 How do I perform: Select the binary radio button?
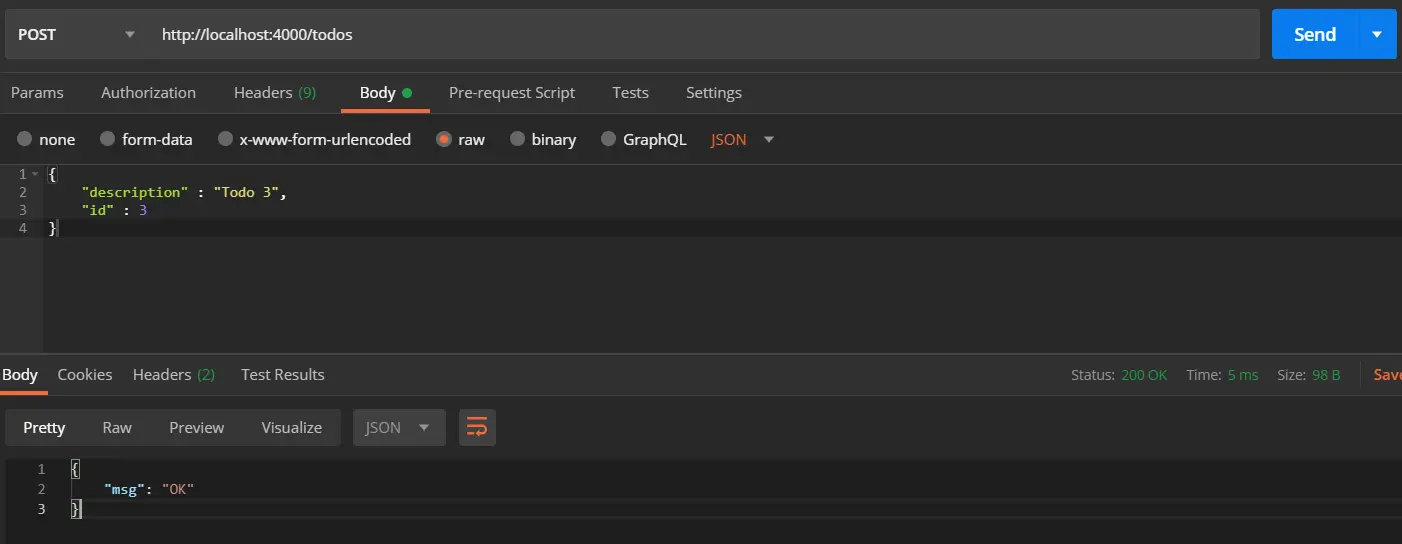click(x=517, y=140)
